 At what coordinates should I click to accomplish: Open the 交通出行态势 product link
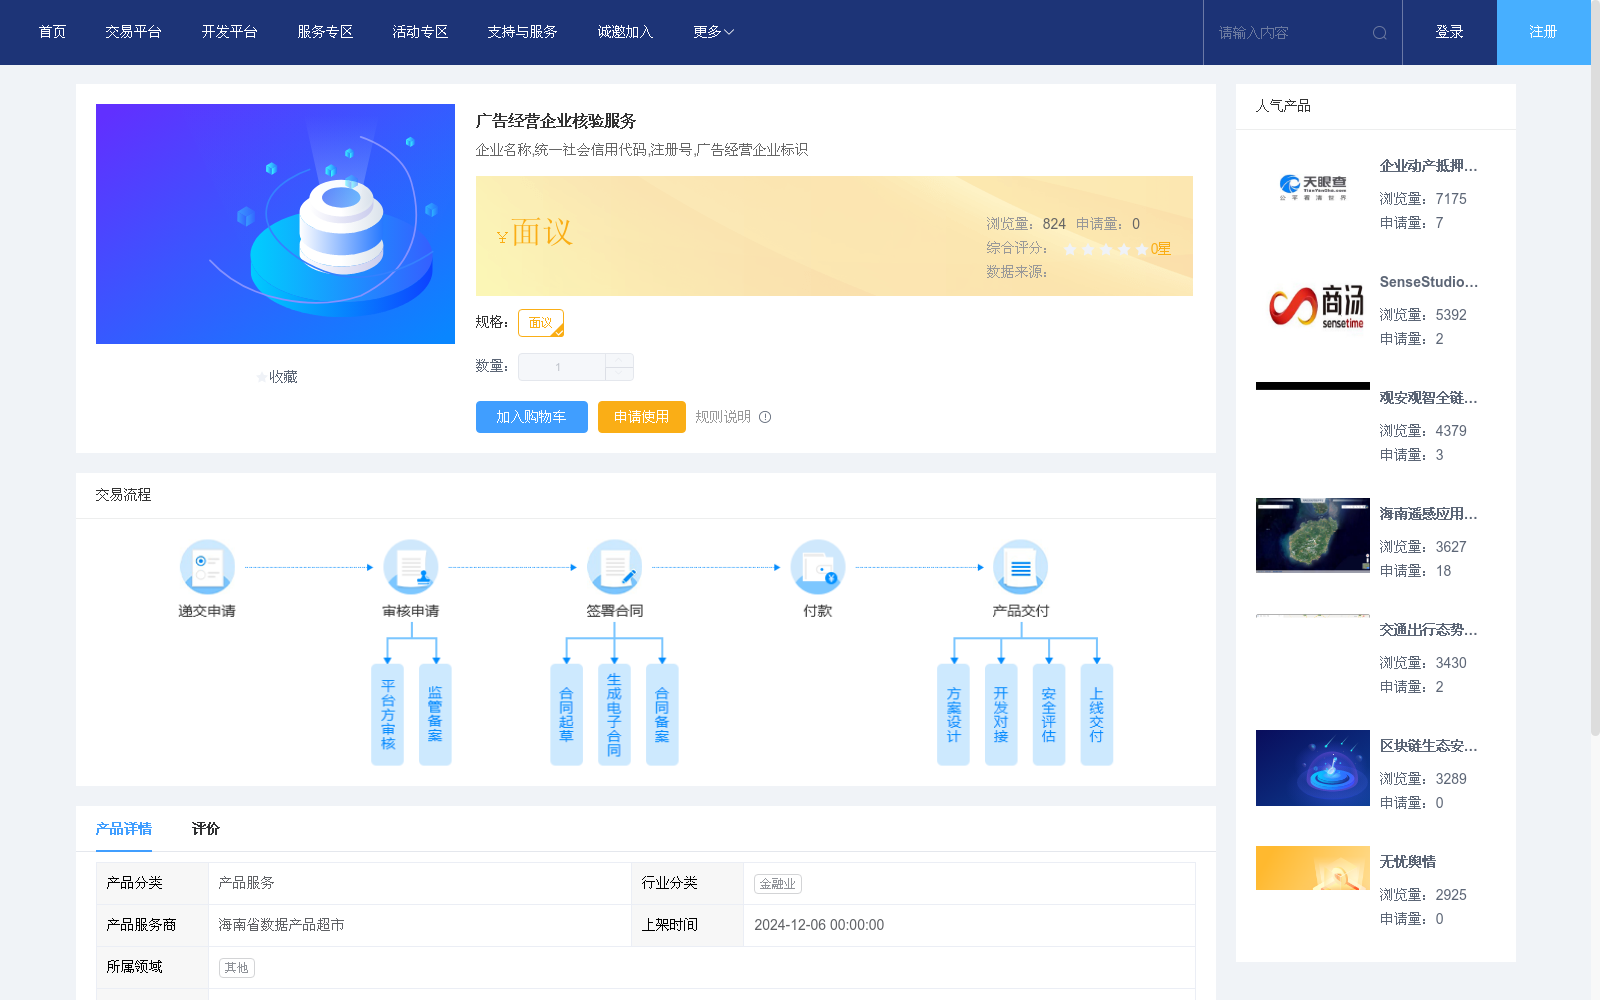tap(1428, 630)
